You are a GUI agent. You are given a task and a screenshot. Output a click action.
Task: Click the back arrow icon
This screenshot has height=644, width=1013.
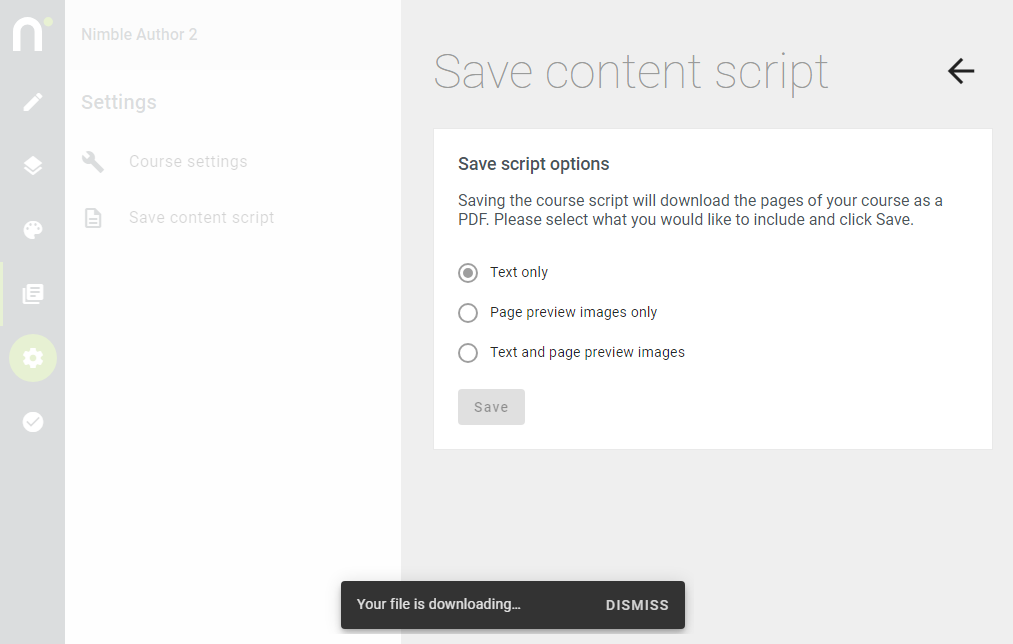[x=961, y=70]
